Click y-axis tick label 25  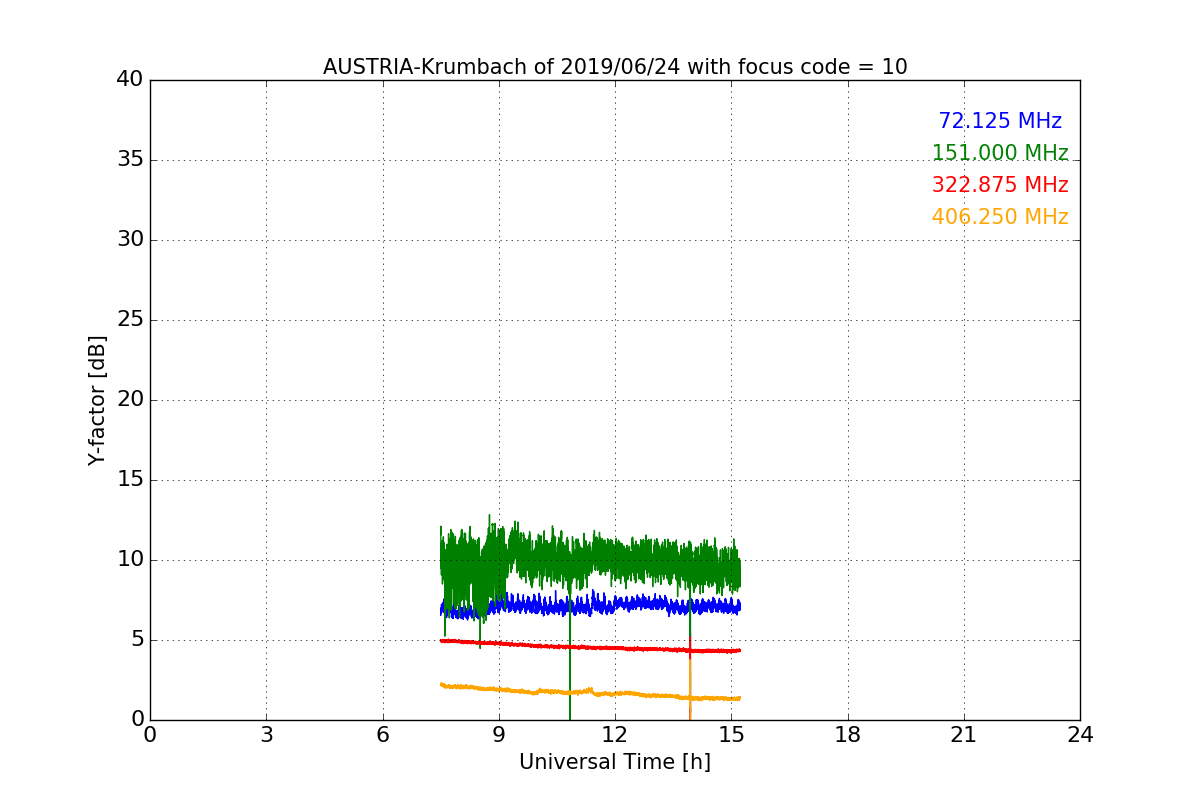(130, 320)
